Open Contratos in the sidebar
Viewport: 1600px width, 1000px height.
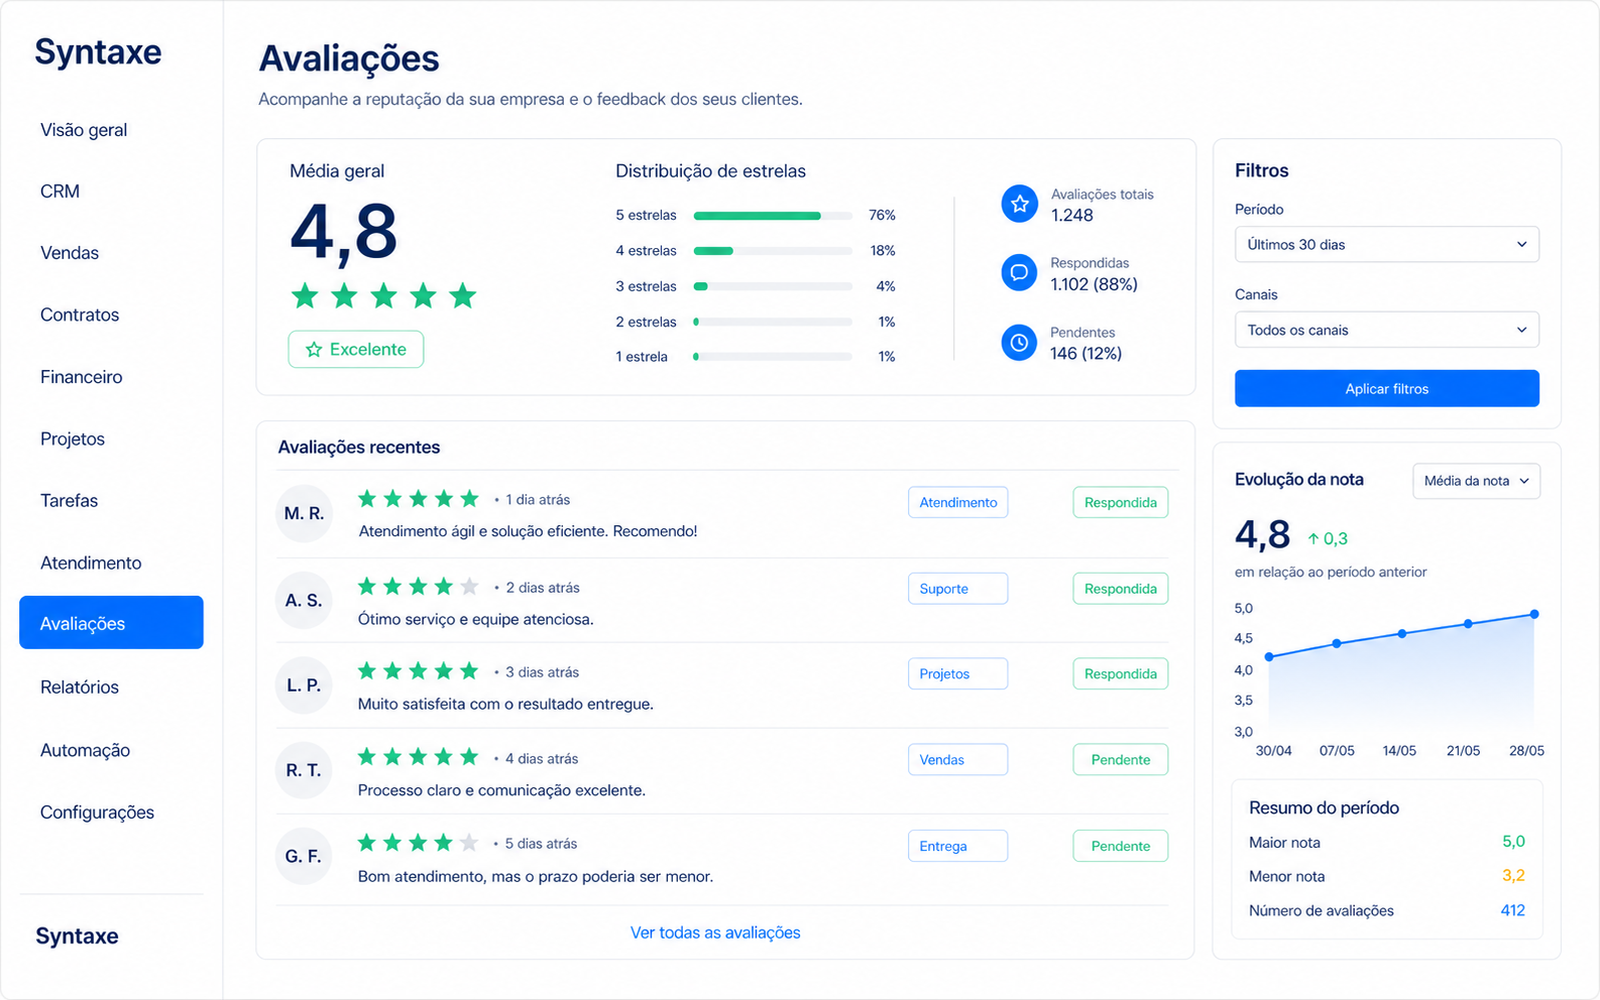80,315
